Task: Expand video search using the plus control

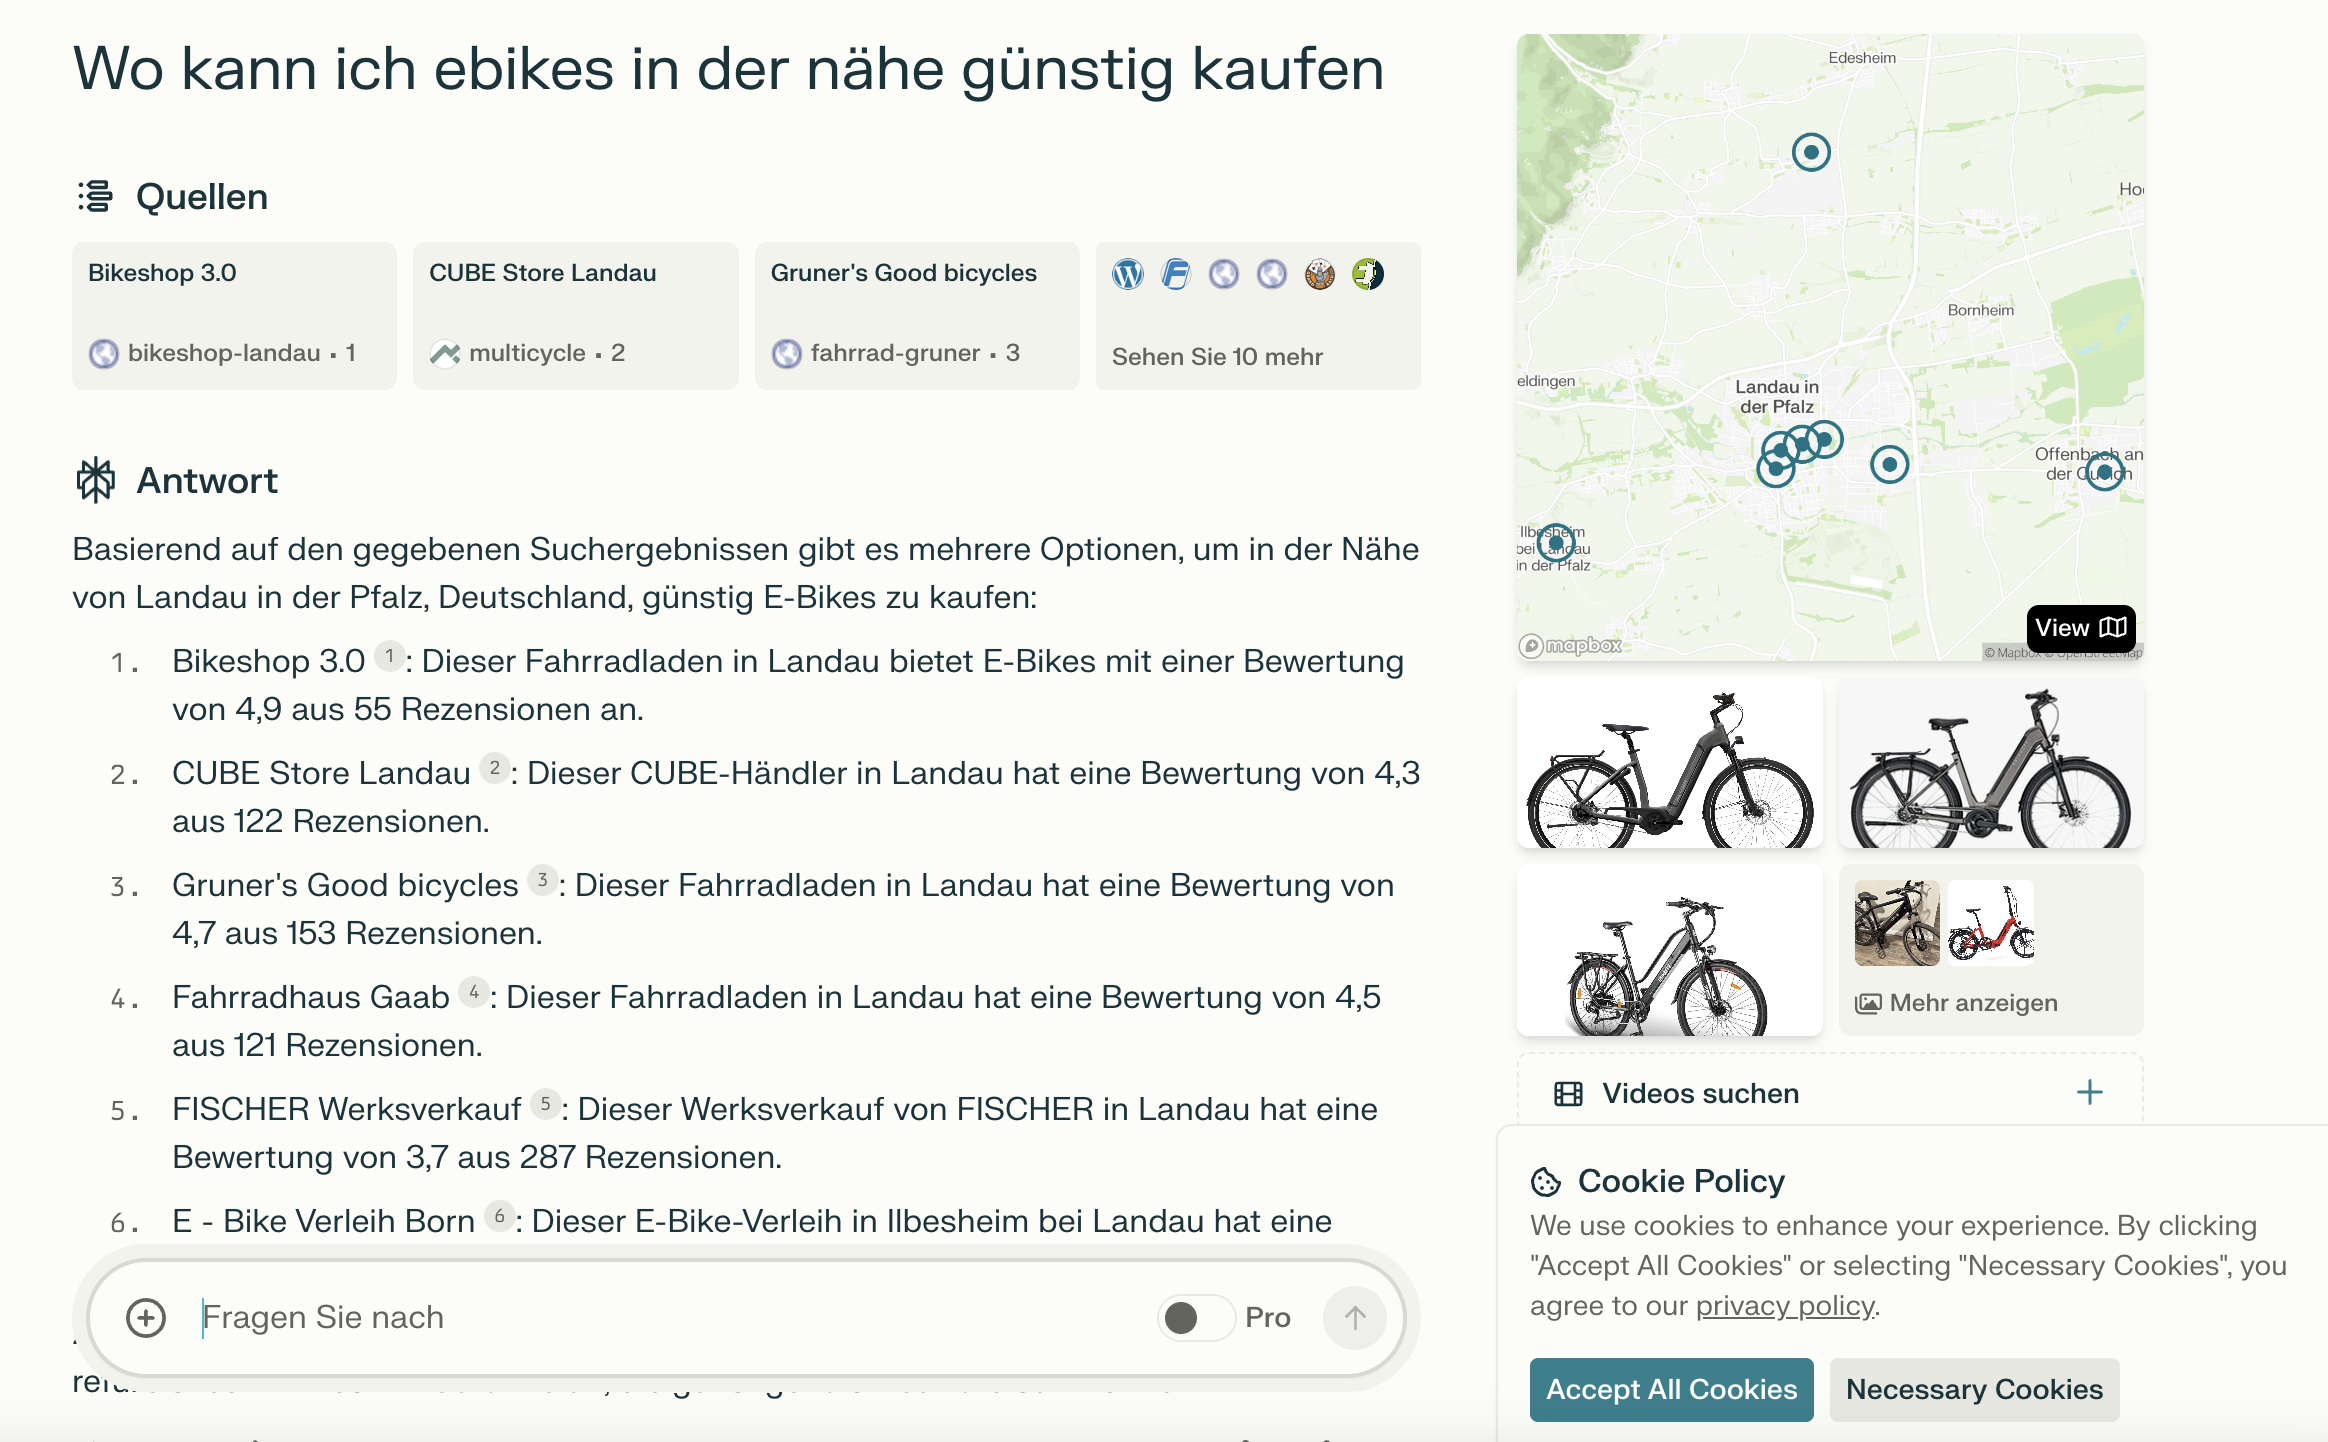Action: click(x=2089, y=1093)
